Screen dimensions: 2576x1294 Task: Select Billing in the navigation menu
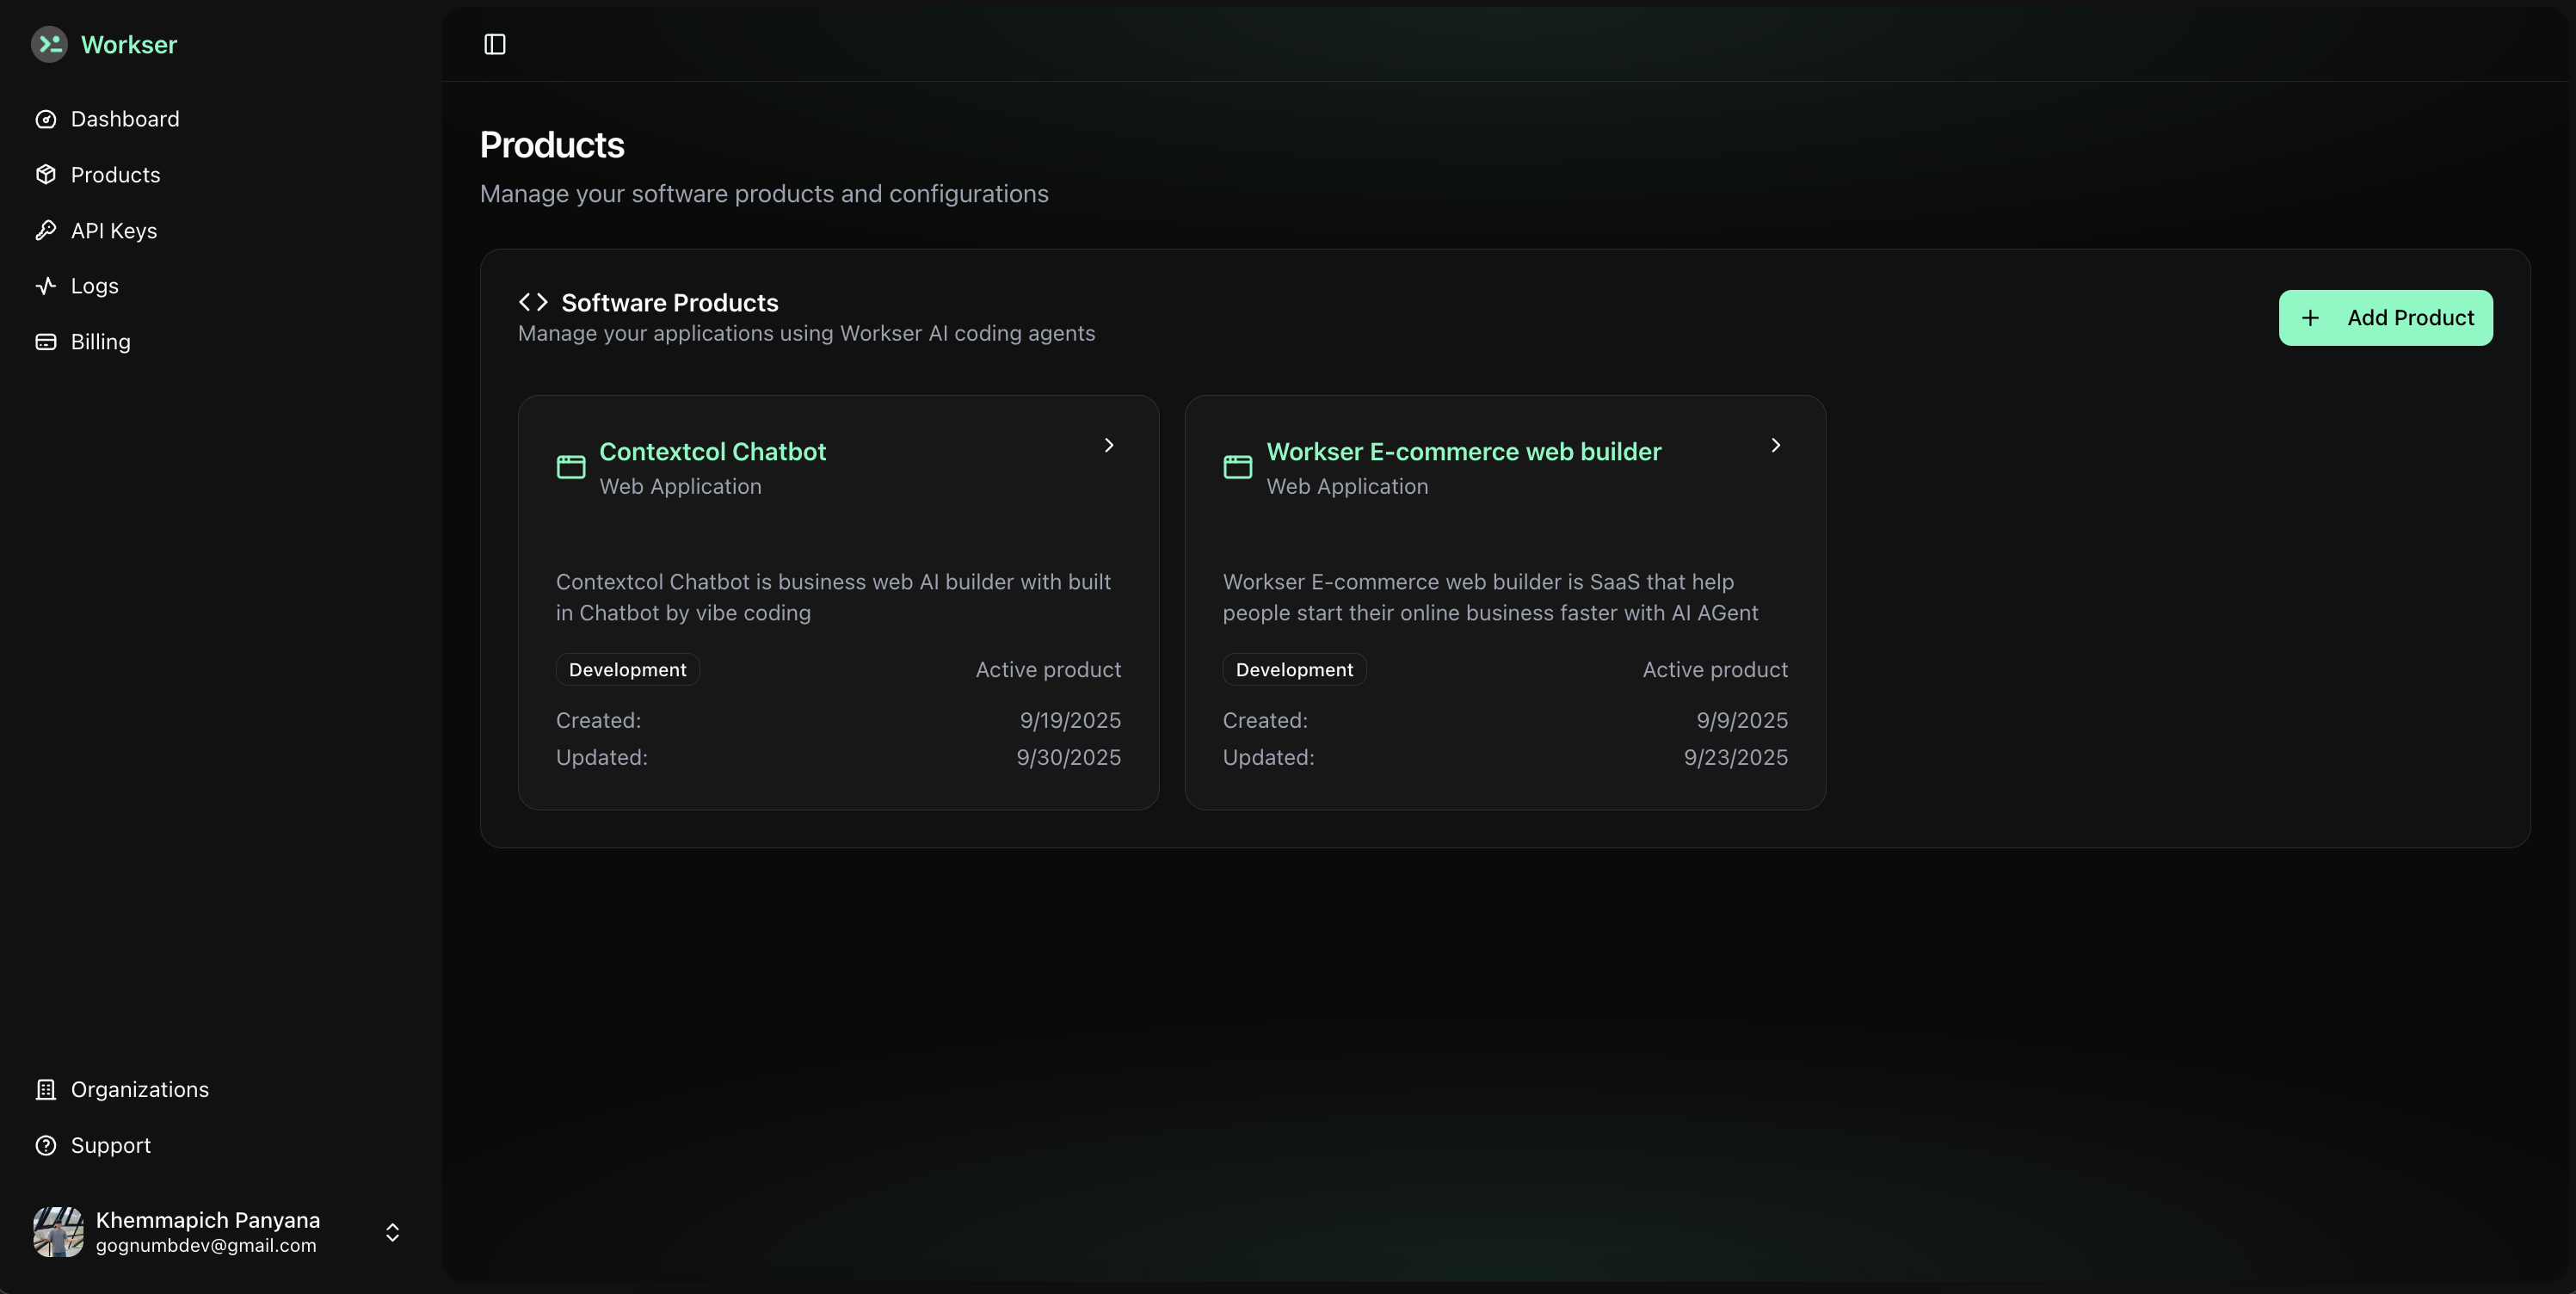point(100,341)
